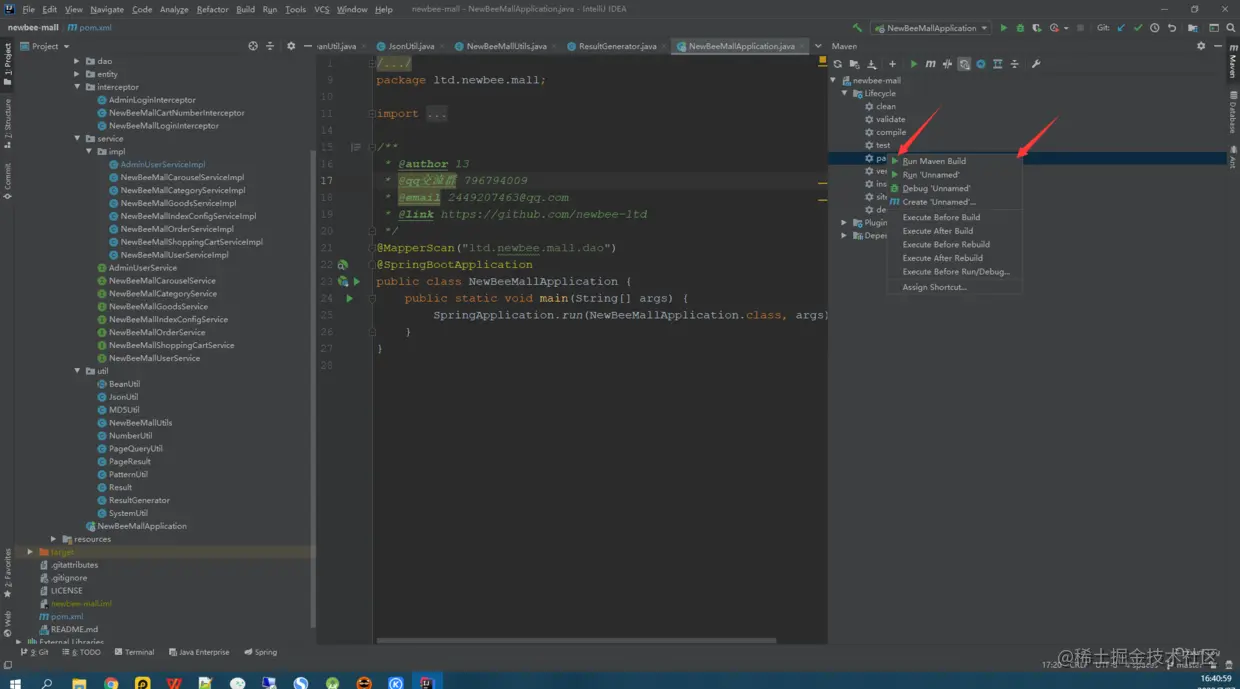Open Java Enterprise tool window

tap(199, 652)
